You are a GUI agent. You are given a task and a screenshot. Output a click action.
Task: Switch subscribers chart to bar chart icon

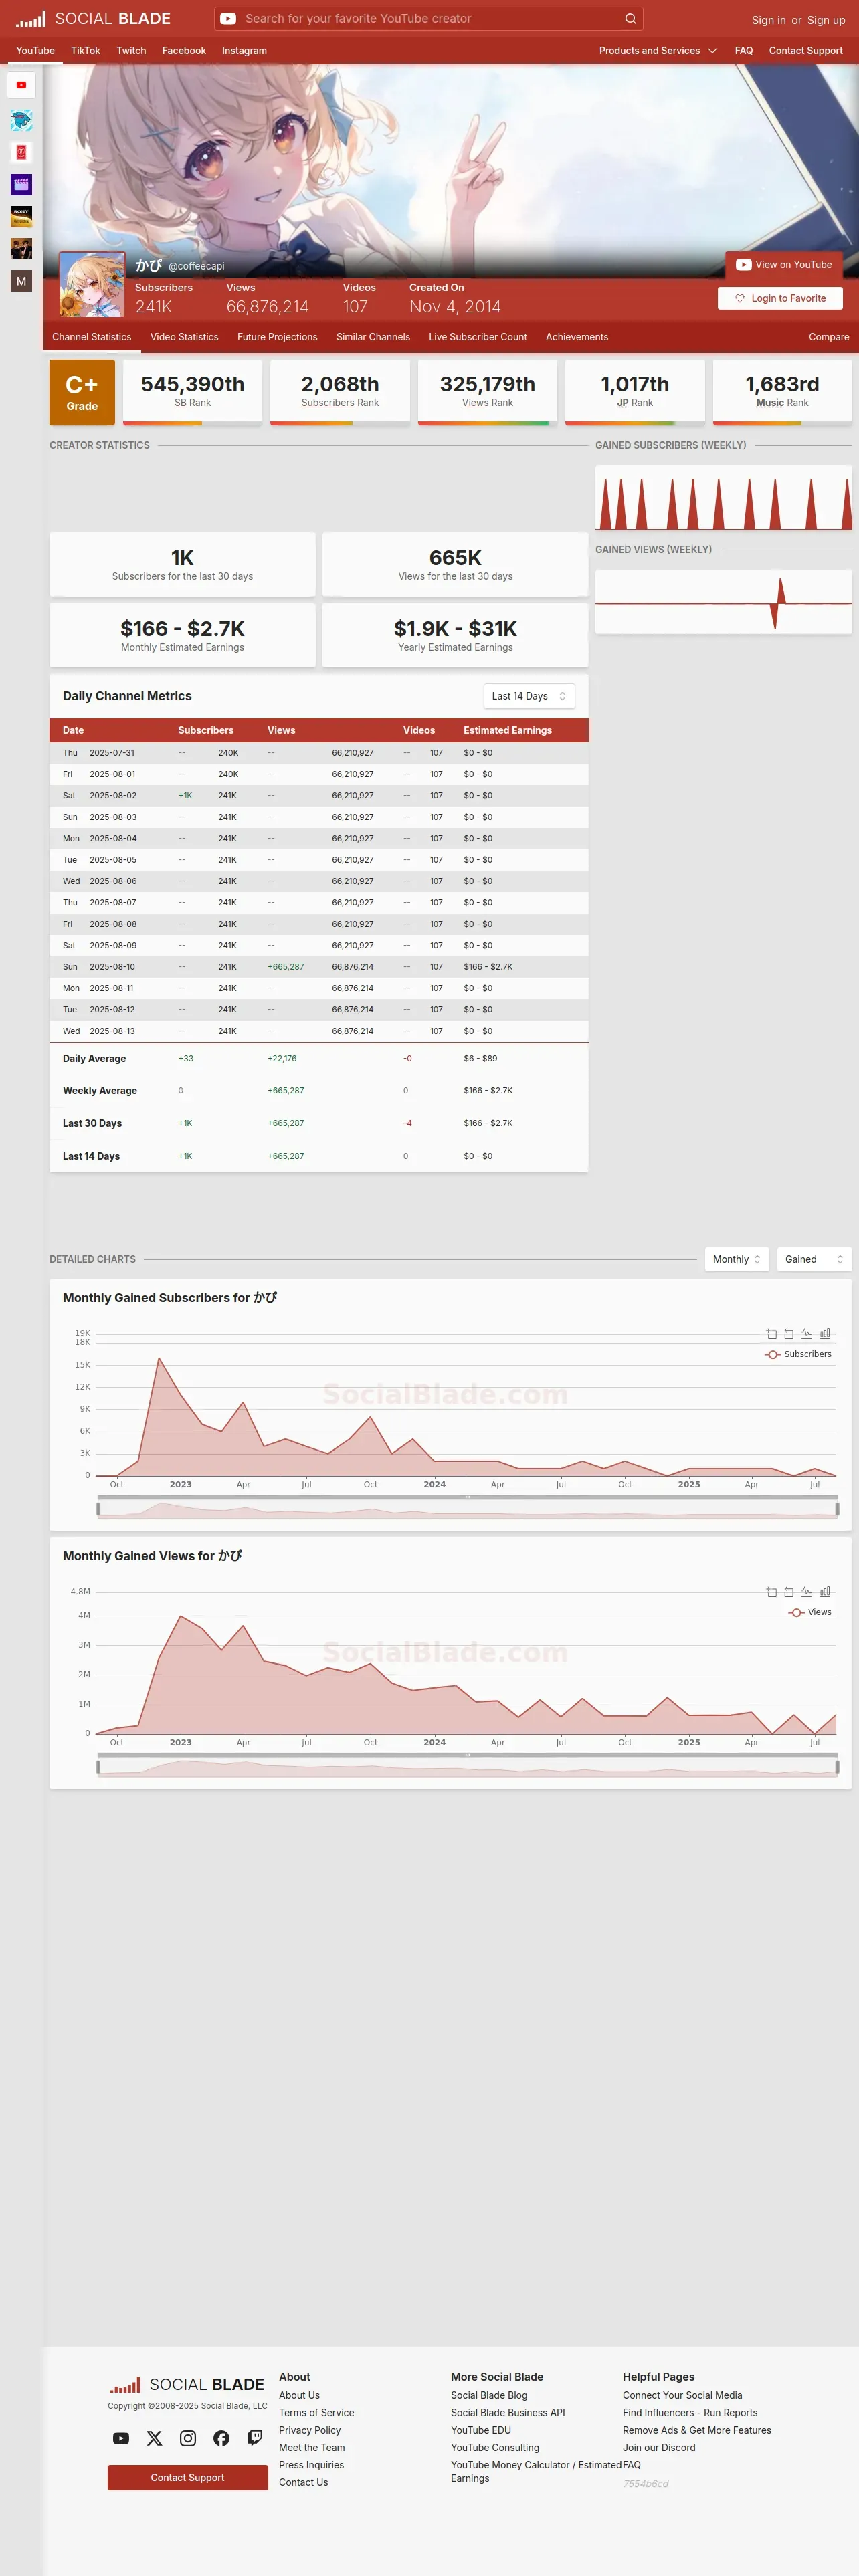[x=825, y=1333]
